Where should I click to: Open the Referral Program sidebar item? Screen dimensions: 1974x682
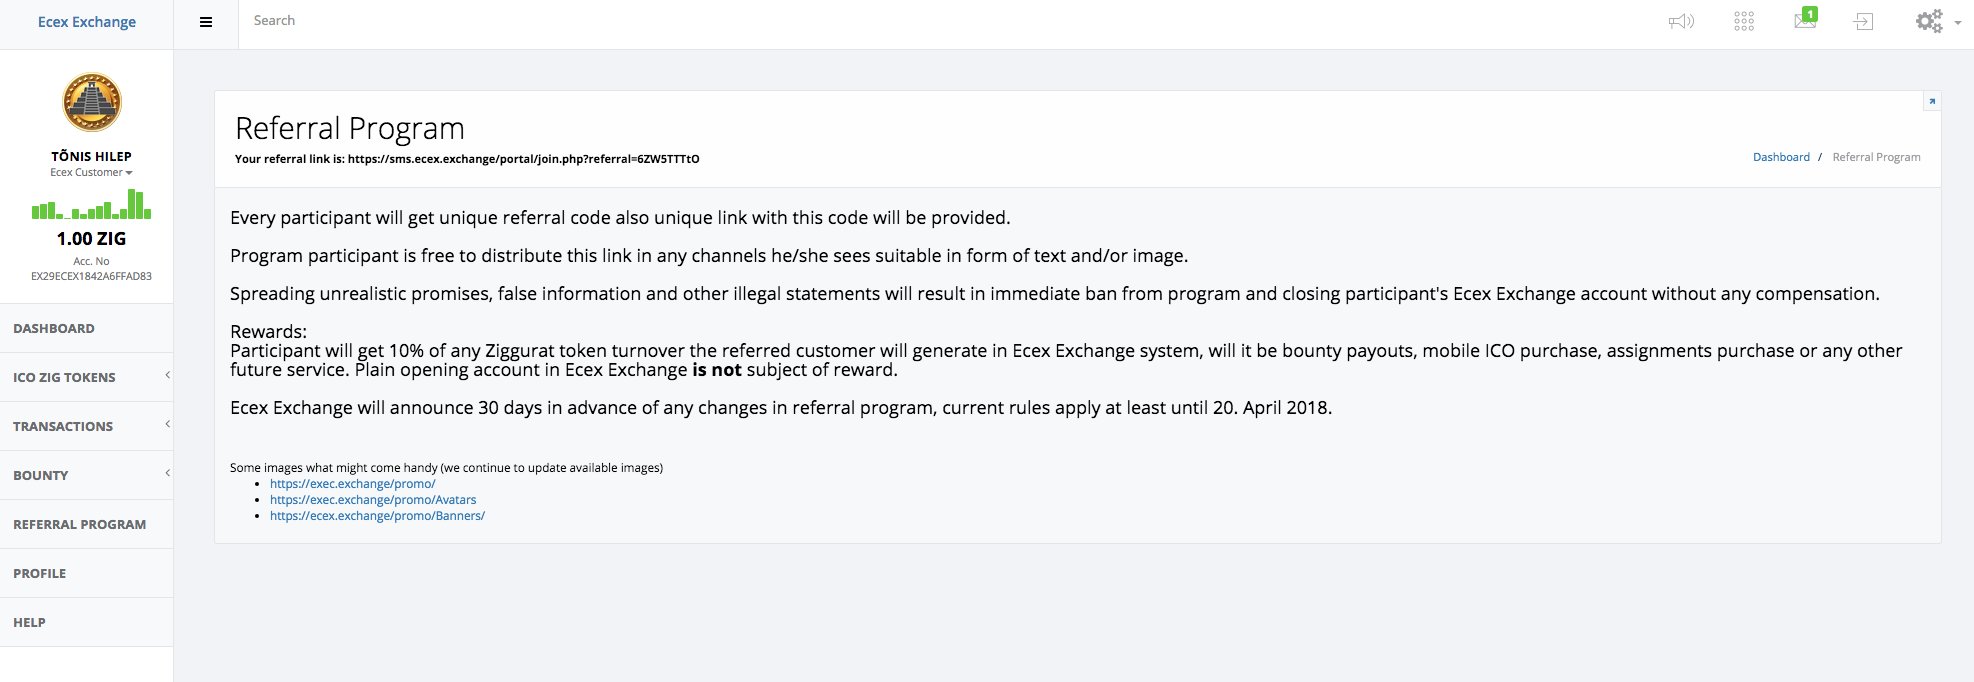point(86,524)
